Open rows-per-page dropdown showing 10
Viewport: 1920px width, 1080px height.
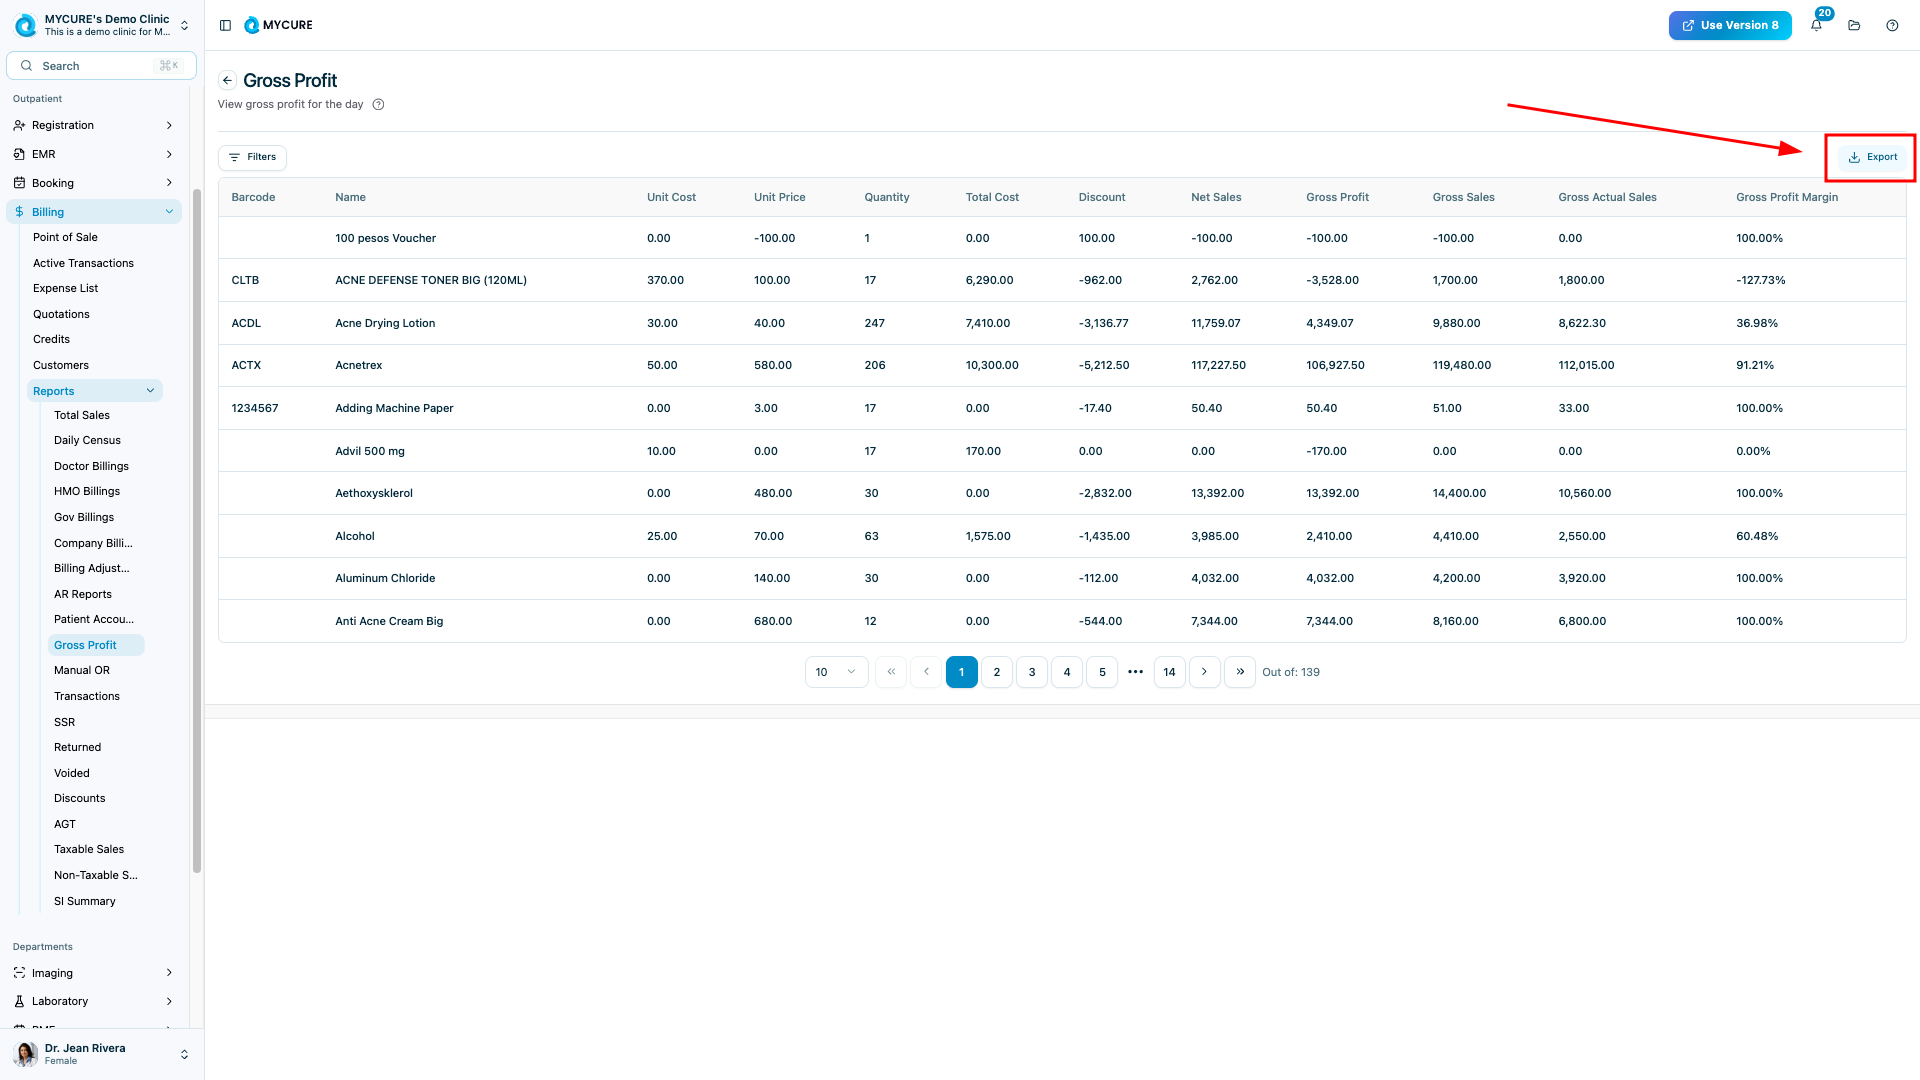[835, 672]
